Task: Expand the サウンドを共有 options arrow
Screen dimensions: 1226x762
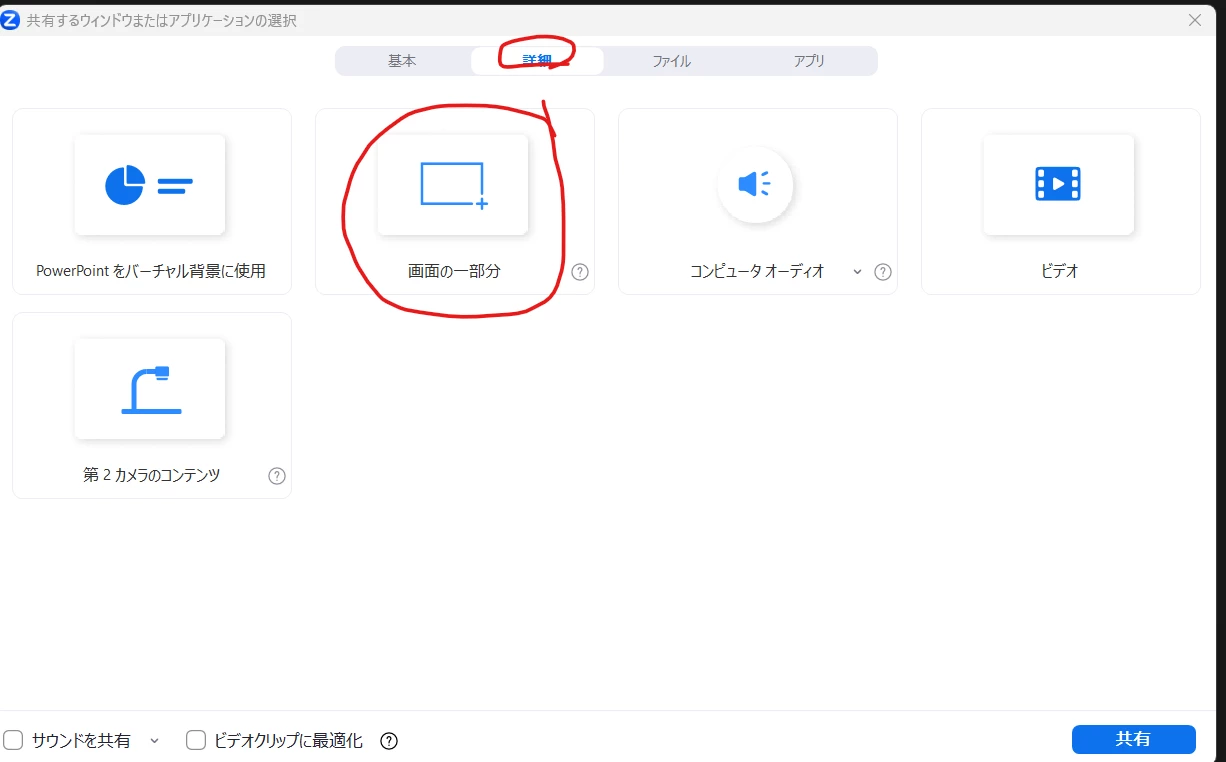Action: click(154, 741)
